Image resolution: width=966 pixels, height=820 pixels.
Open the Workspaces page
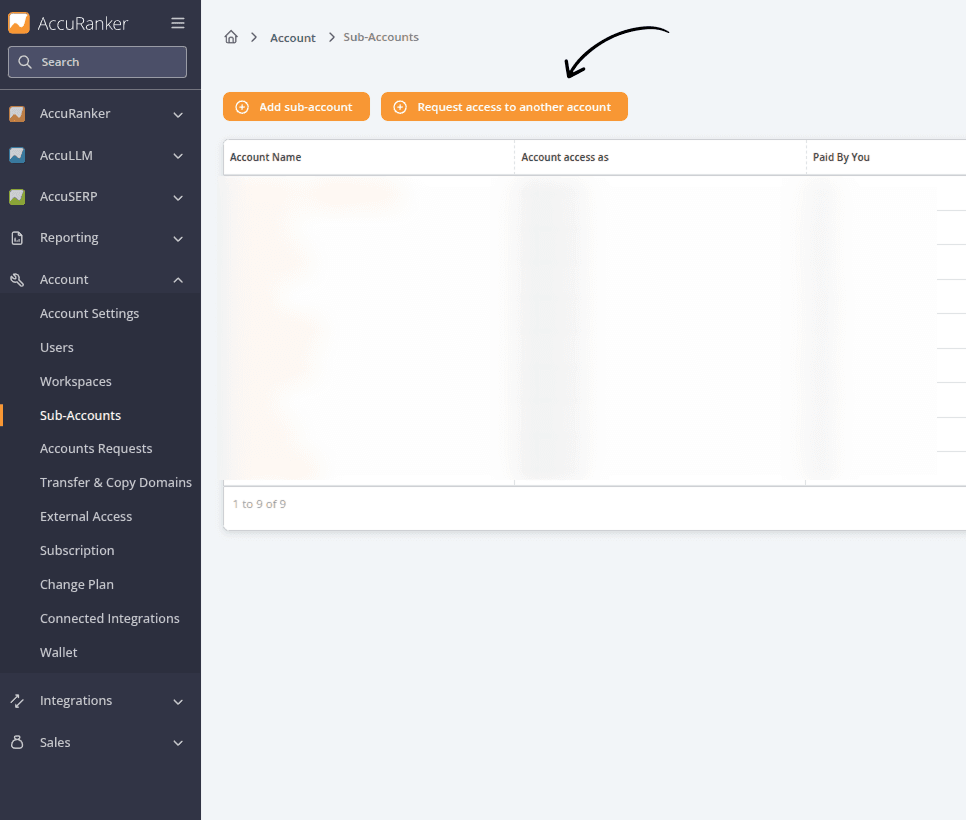[x=76, y=381]
